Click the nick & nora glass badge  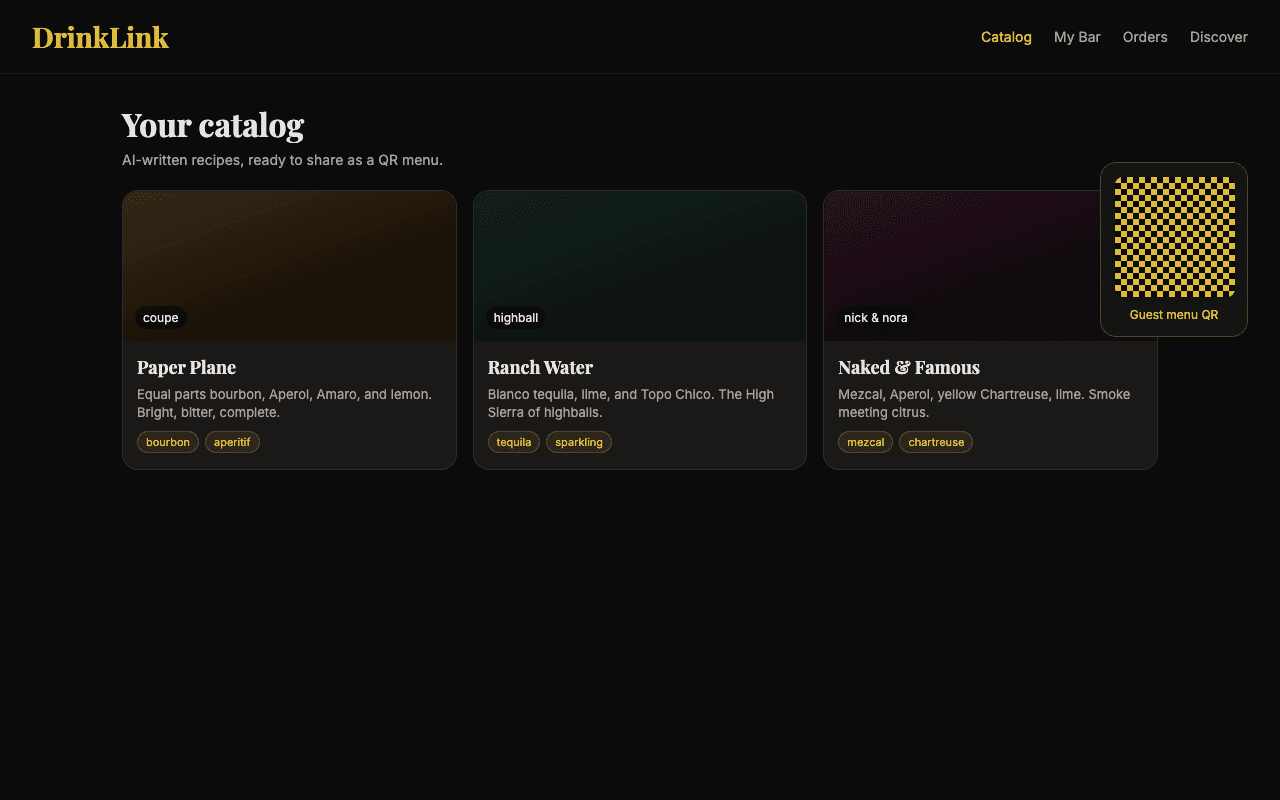pyautogui.click(x=876, y=318)
